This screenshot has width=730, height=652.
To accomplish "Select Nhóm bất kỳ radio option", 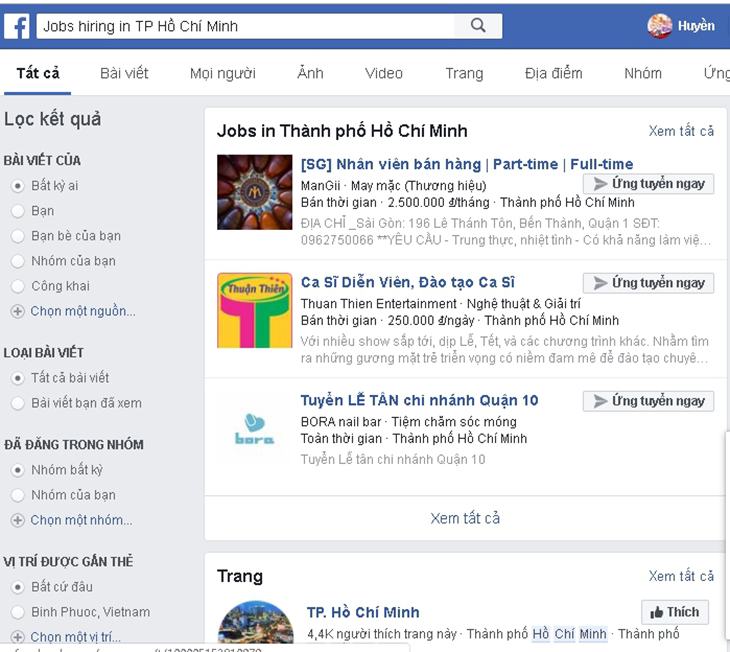I will click(x=17, y=470).
